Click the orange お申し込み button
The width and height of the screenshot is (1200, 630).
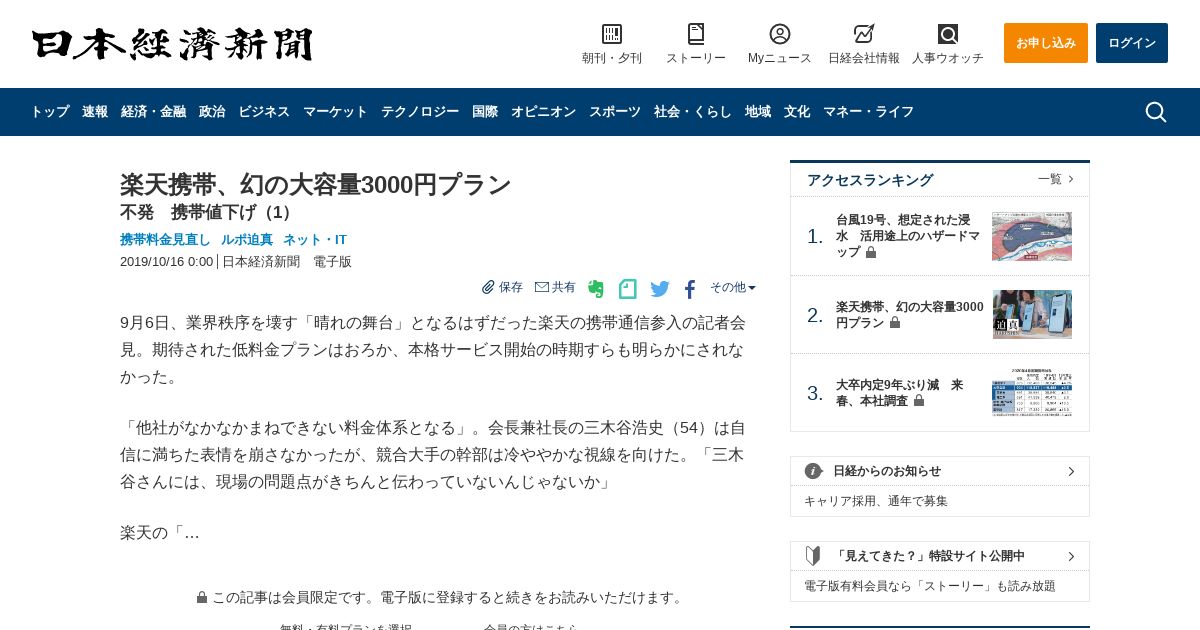coord(1046,43)
